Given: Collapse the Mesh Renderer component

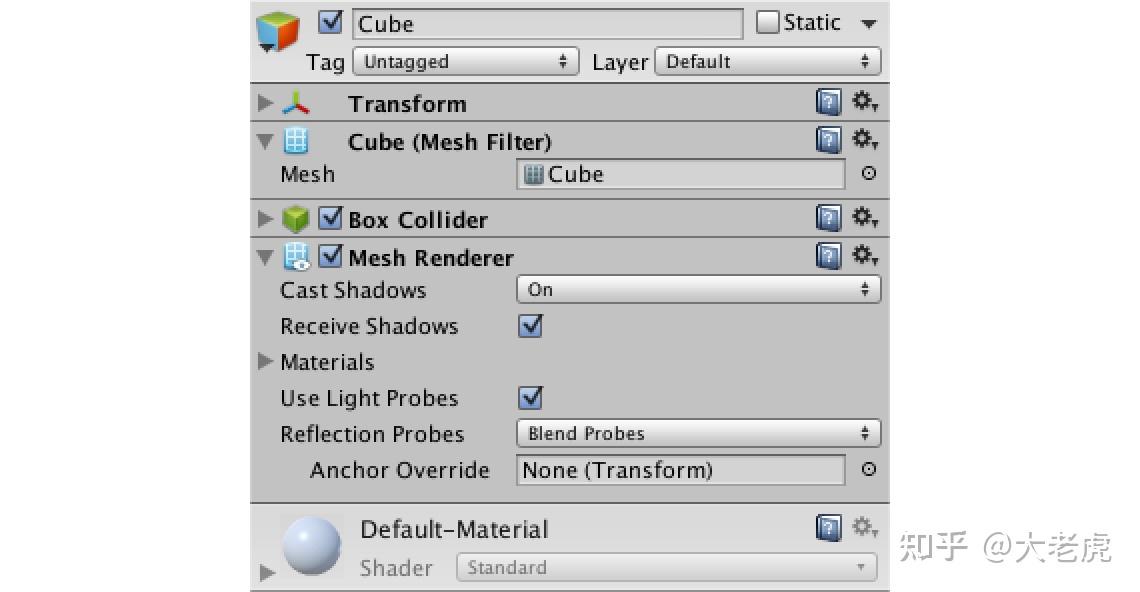Looking at the screenshot, I should [x=265, y=257].
